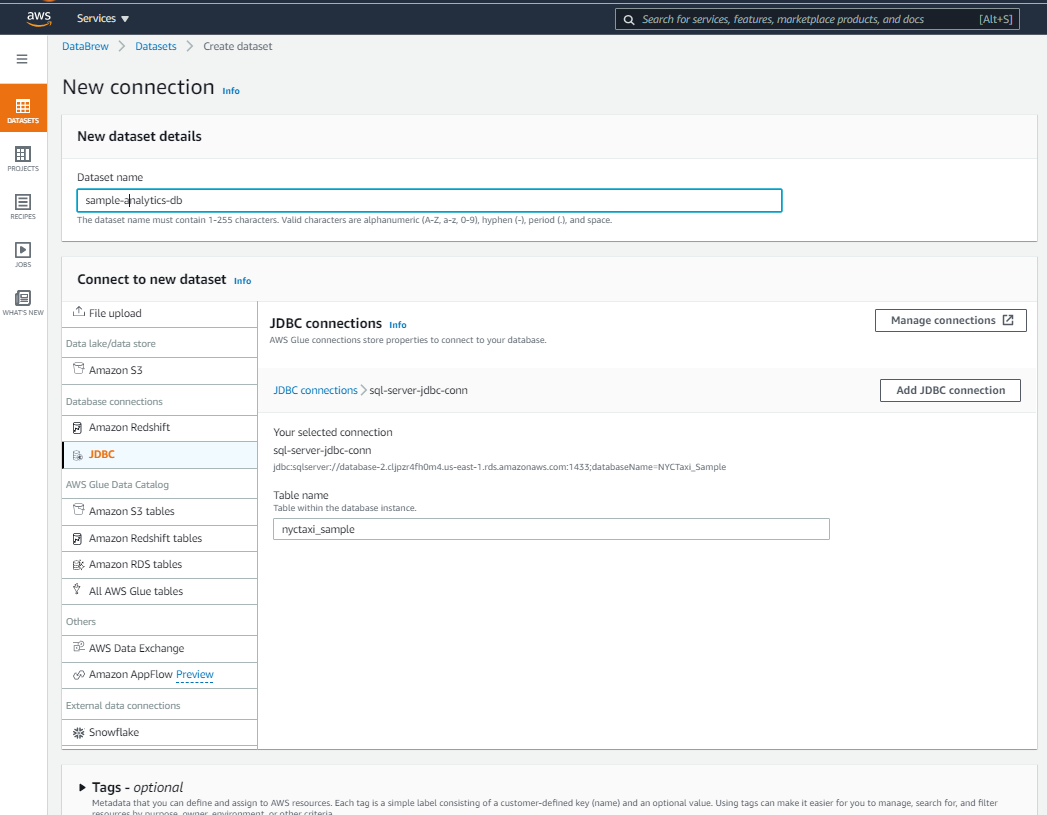Open the Services dropdown
The height and width of the screenshot is (815, 1047).
[x=97, y=17]
